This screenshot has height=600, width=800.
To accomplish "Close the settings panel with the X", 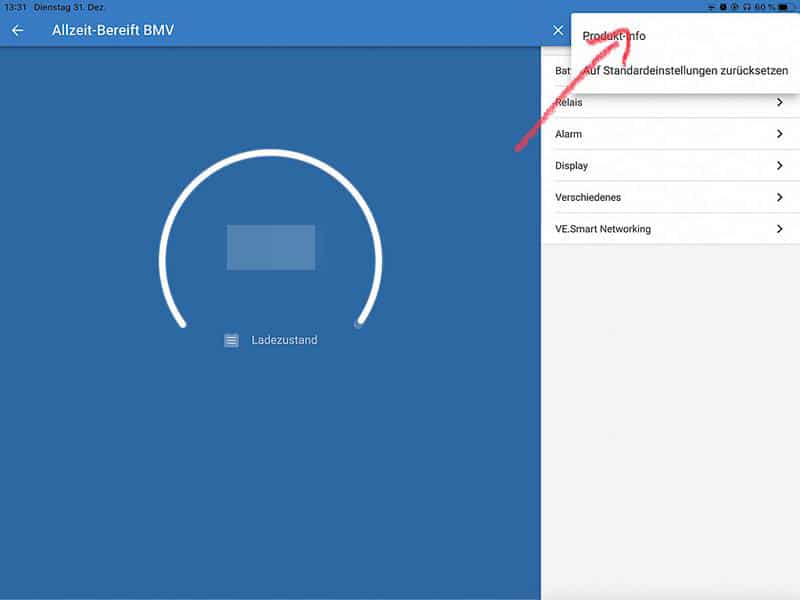I will tap(558, 30).
